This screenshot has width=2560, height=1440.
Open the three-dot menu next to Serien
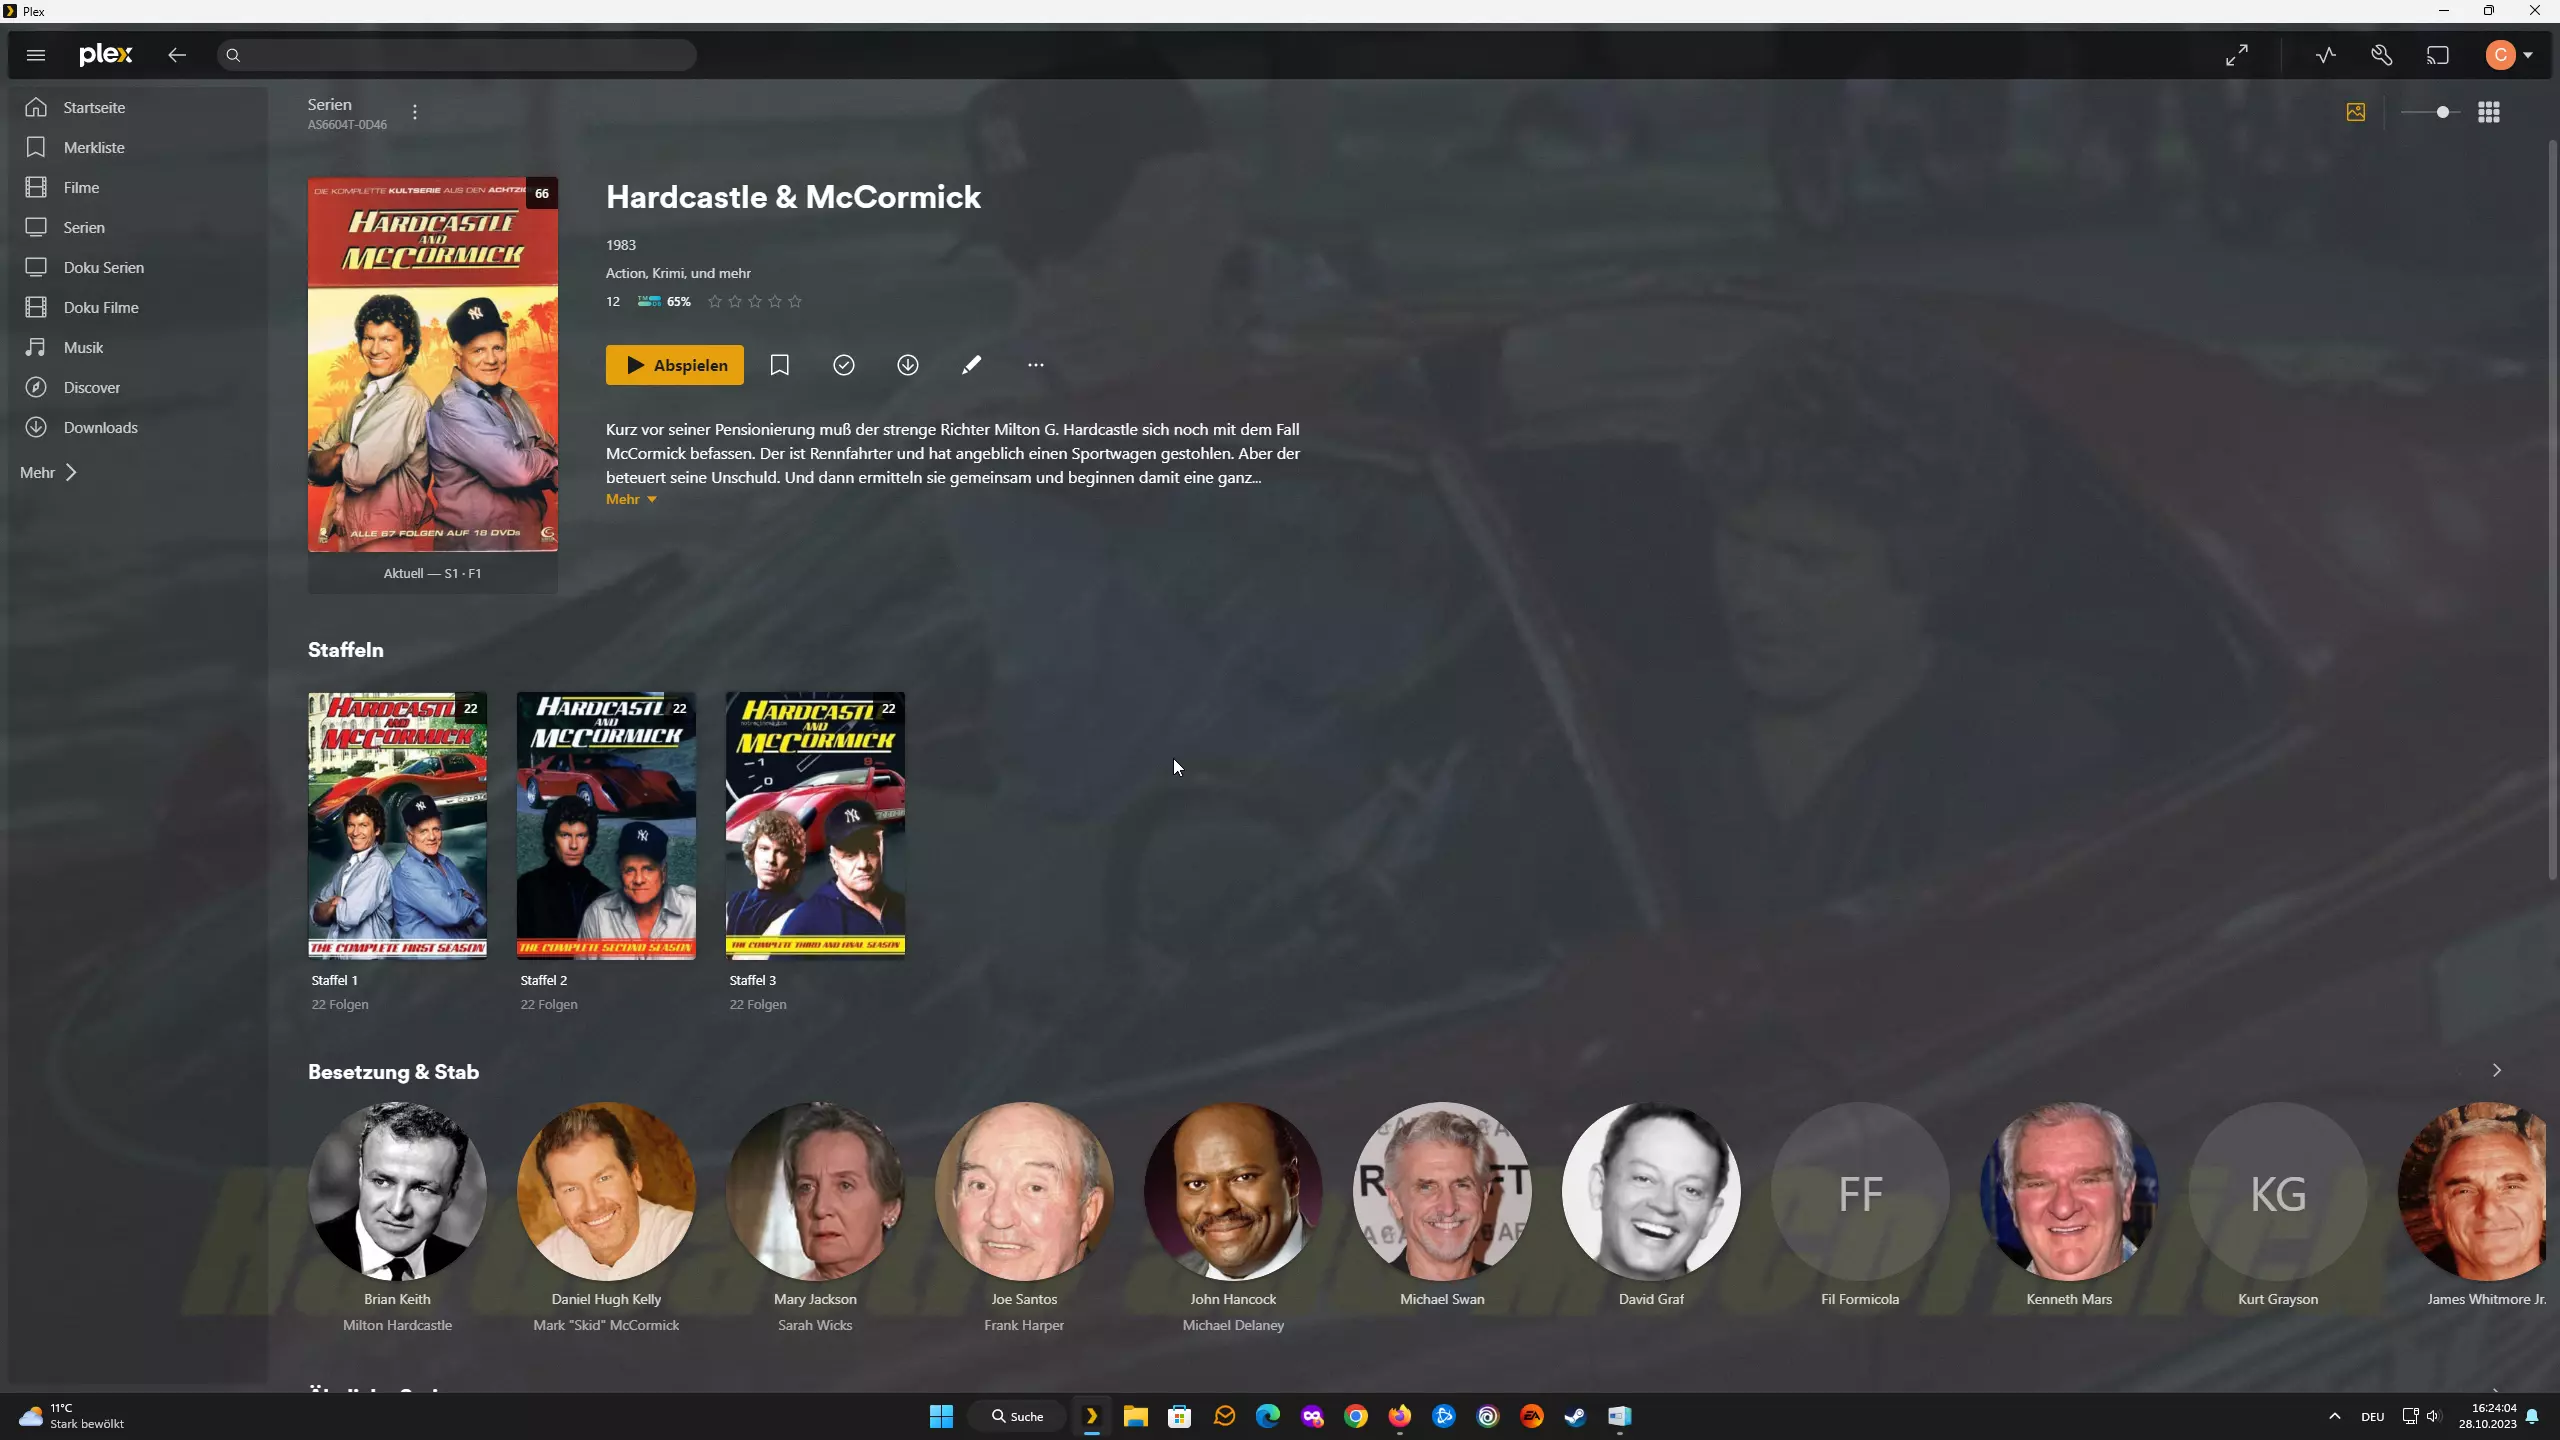pos(415,112)
